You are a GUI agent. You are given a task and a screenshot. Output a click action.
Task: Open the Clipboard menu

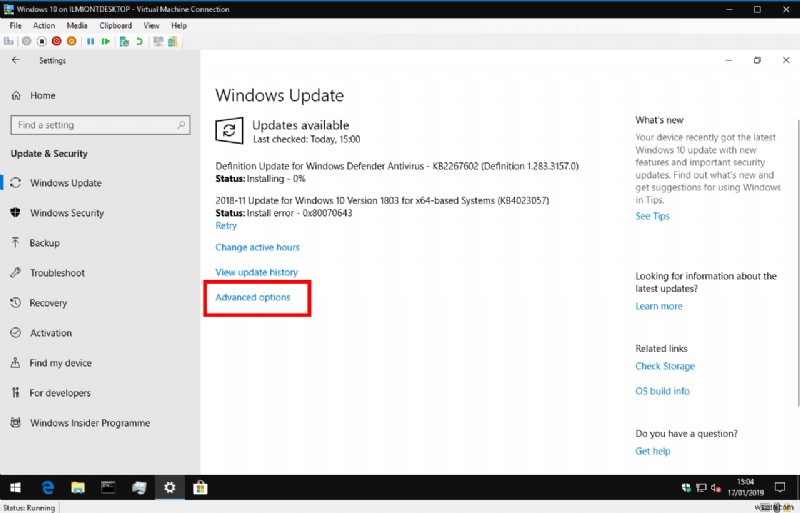(x=115, y=26)
